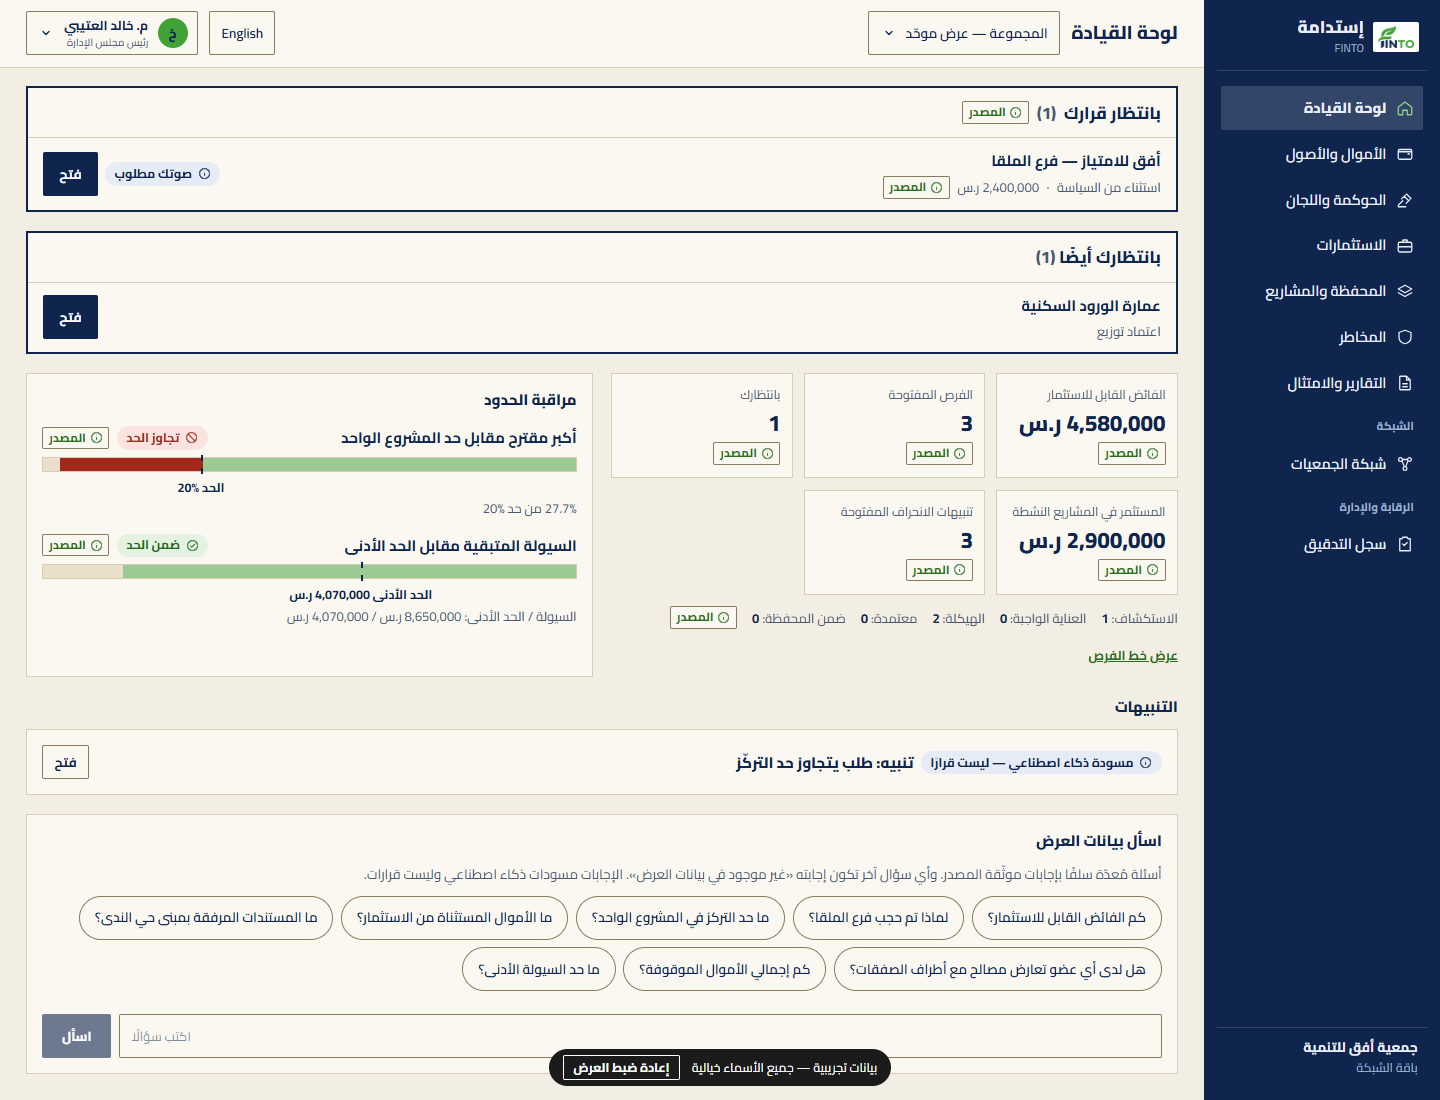Click the green user avatar for خالد العتيبي
Screen dimensions: 1440x1100
tap(173, 34)
